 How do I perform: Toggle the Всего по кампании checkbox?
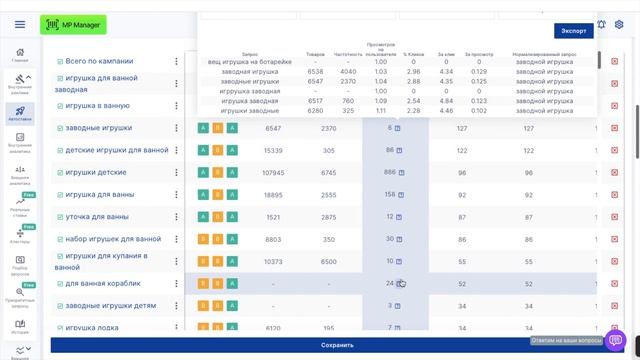[60, 62]
